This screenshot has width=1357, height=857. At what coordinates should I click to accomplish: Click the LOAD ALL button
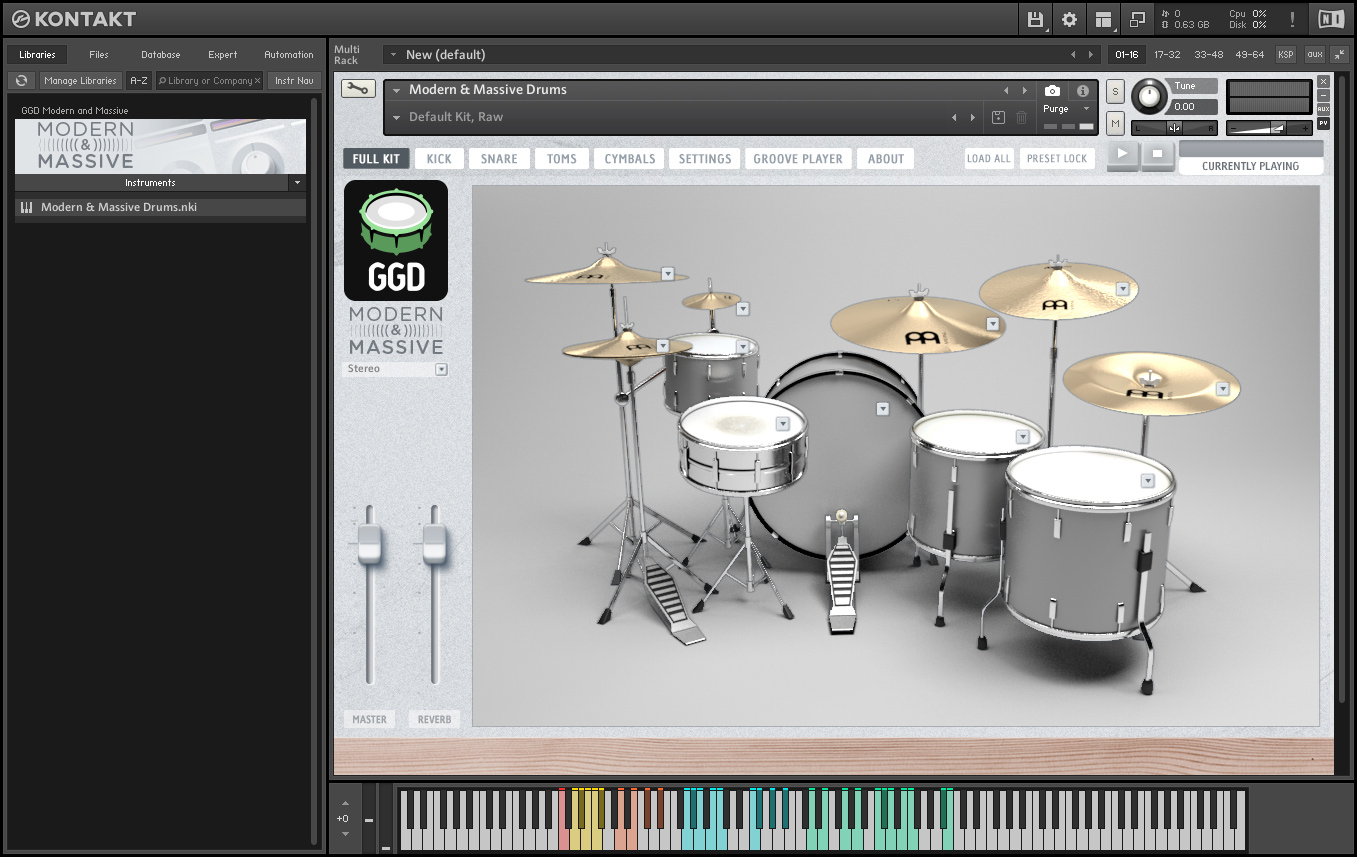point(989,158)
